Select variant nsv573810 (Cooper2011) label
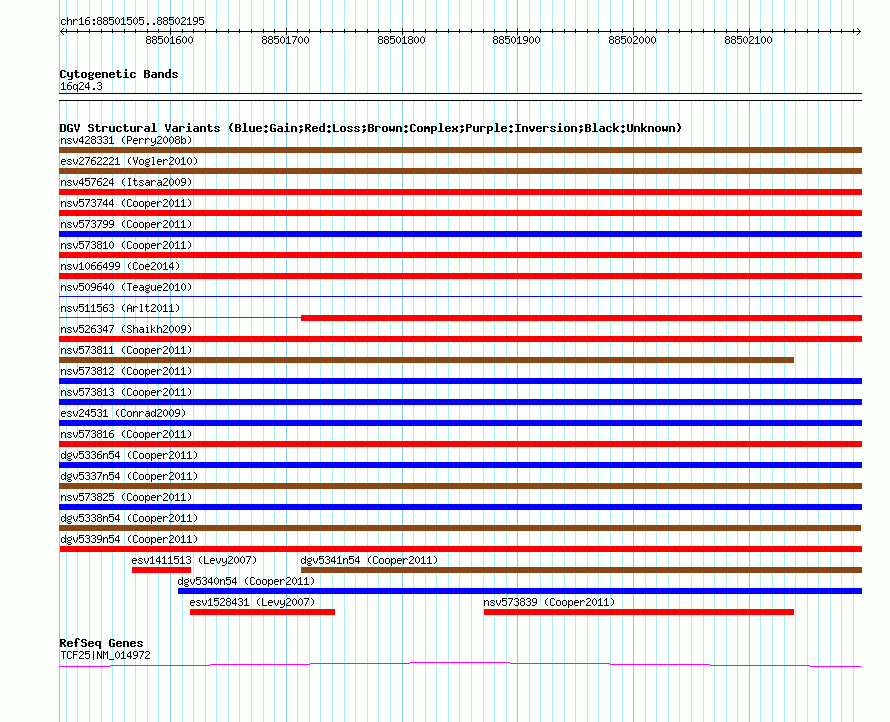The width and height of the screenshot is (890, 722). (x=126, y=245)
